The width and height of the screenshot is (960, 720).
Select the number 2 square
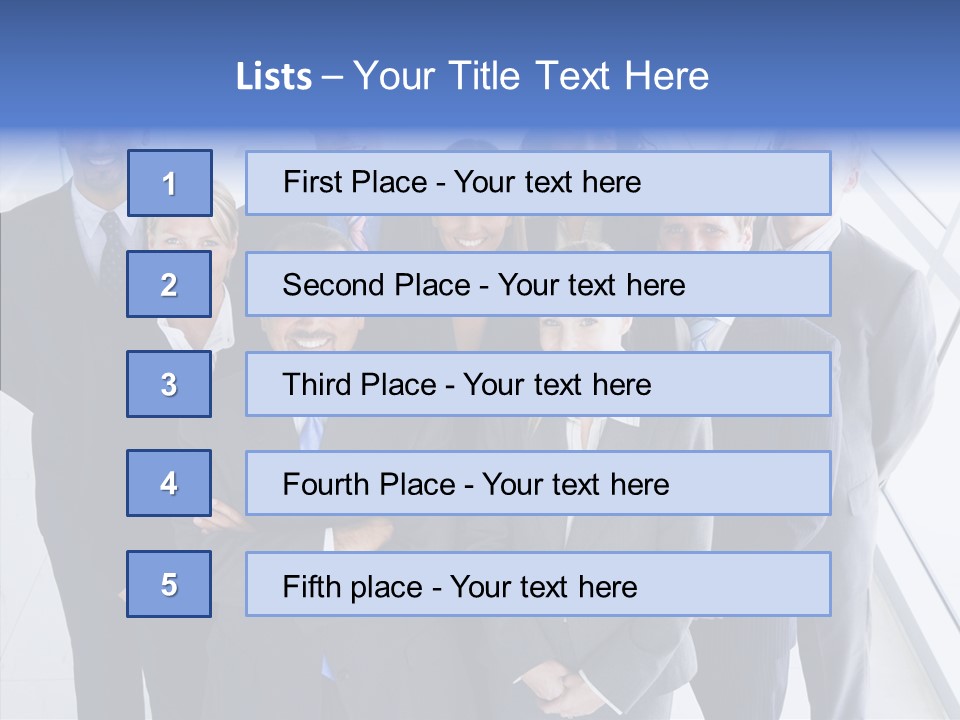(169, 284)
